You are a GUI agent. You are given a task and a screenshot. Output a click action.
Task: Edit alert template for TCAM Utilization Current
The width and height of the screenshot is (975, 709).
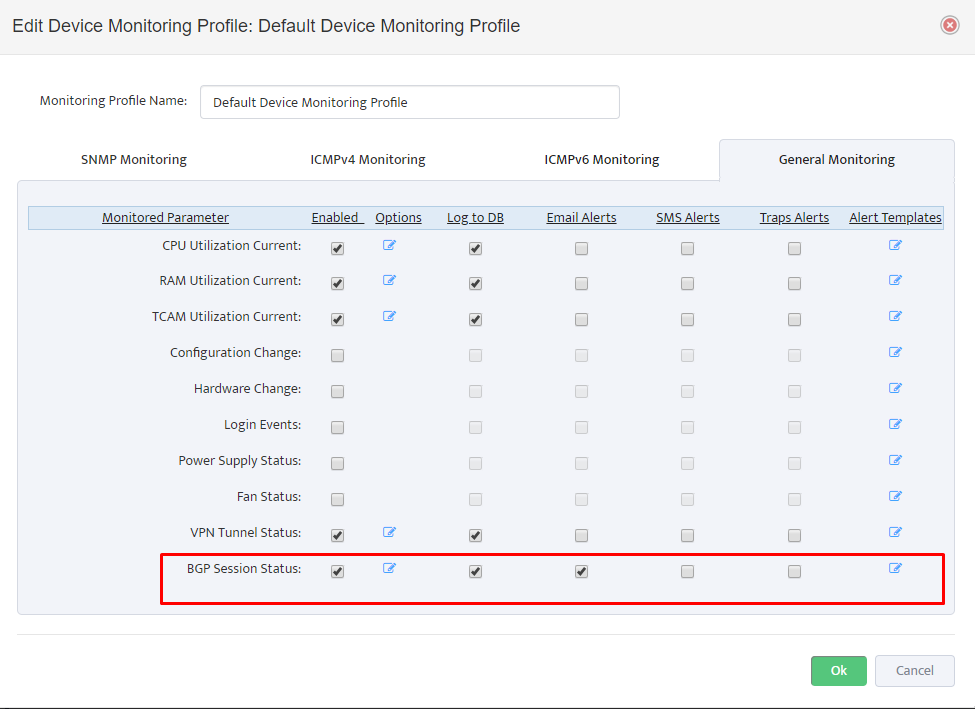coord(895,316)
